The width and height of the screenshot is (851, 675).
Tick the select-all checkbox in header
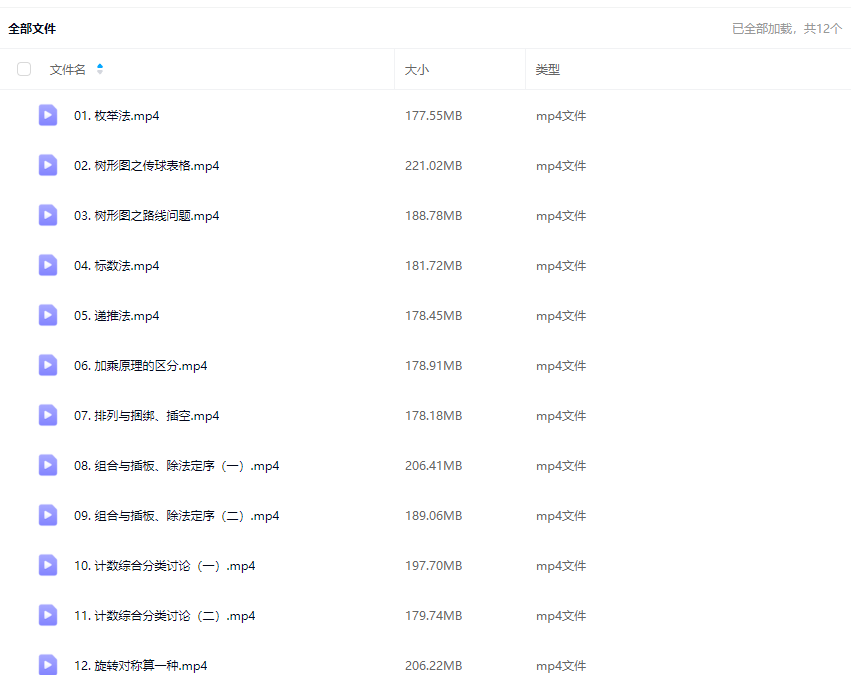[x=24, y=69]
